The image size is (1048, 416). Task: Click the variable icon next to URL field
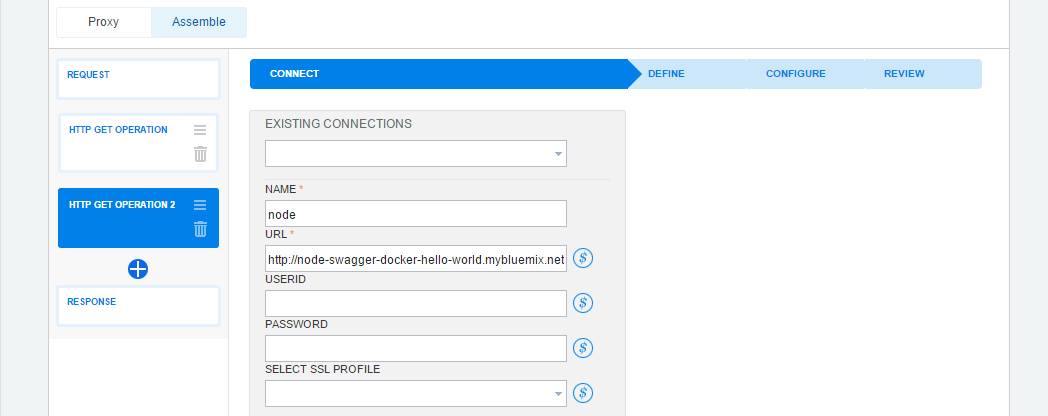tap(583, 258)
